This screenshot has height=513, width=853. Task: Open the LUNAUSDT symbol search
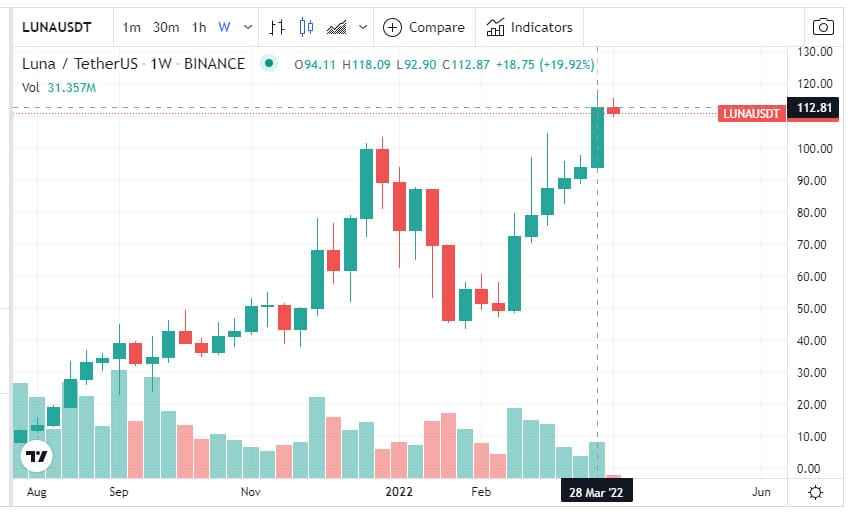pyautogui.click(x=57, y=27)
